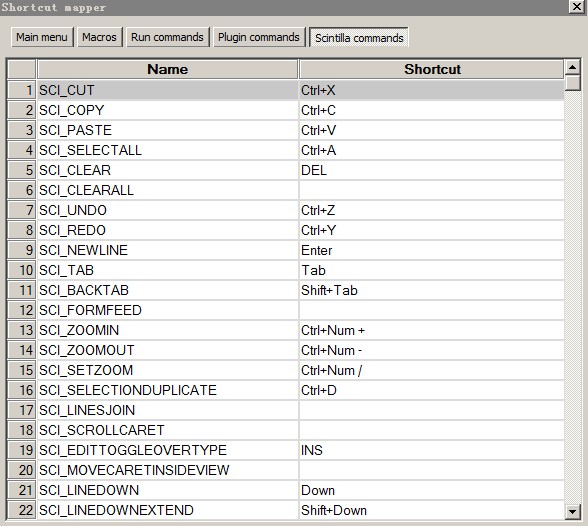Click the Ctrl+A shortcut cell

point(431,150)
